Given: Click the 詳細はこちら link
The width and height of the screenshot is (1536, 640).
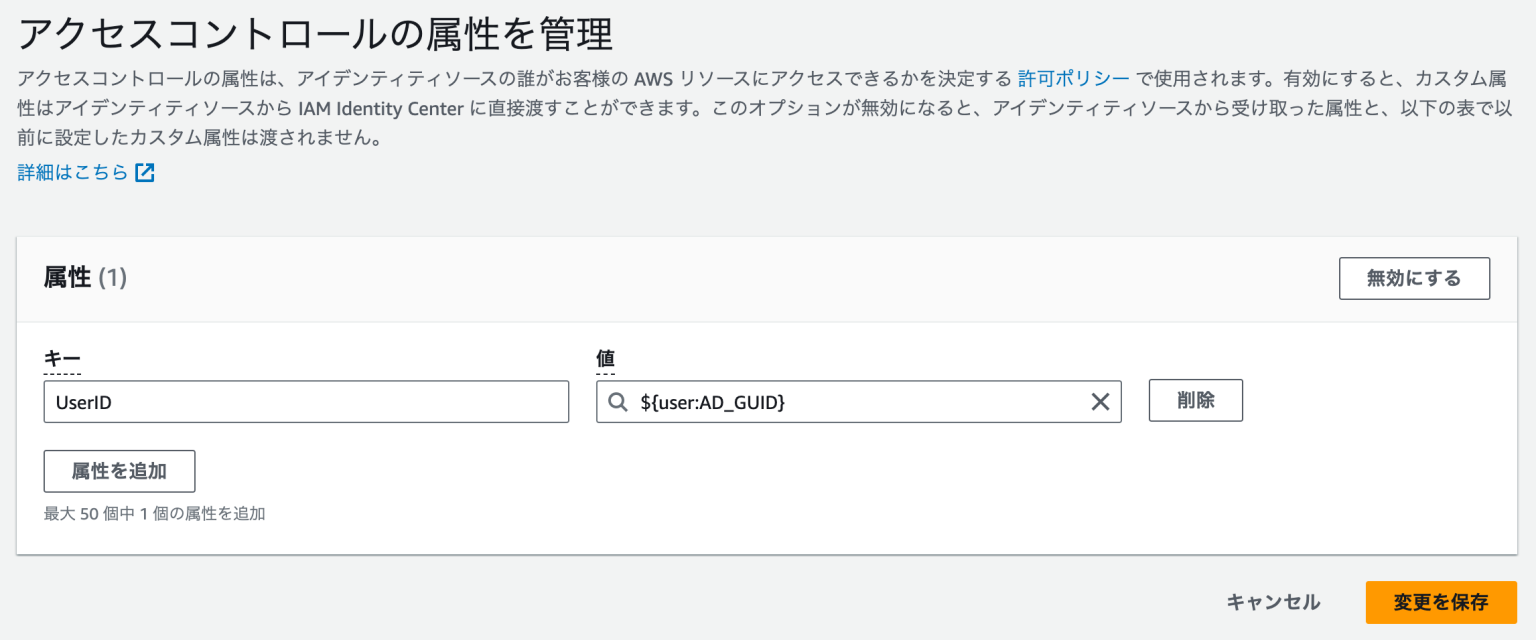Looking at the screenshot, I should pyautogui.click(x=70, y=170).
